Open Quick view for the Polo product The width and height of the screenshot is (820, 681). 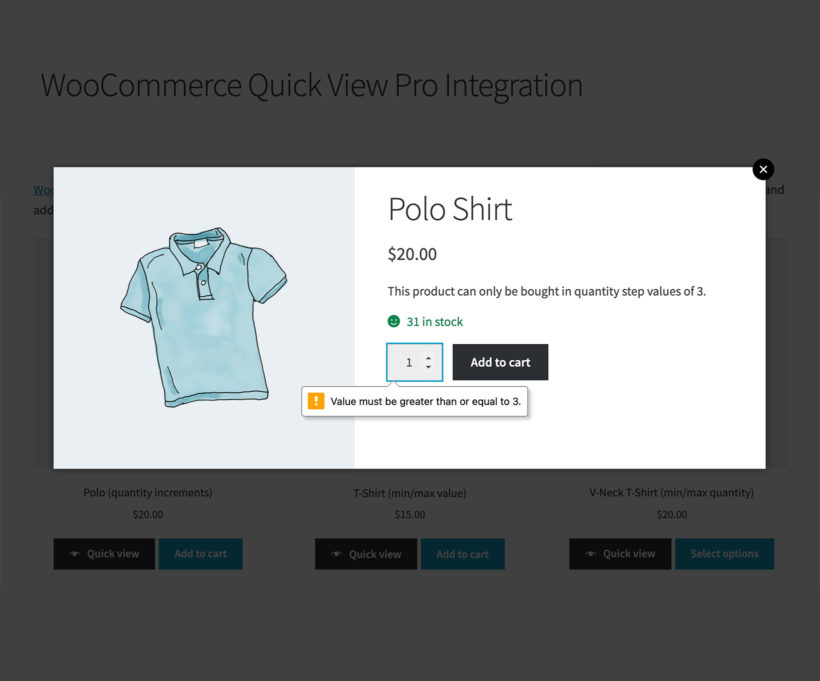click(104, 554)
